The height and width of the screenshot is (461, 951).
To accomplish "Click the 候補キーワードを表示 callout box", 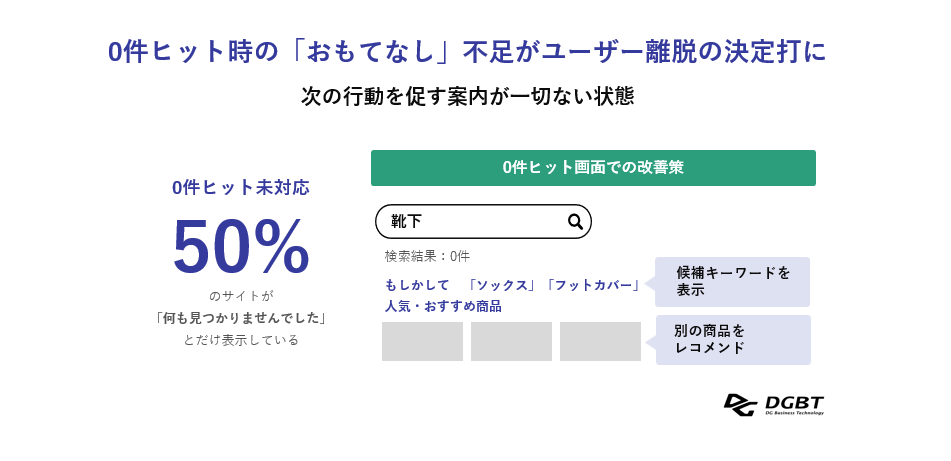I will (x=732, y=282).
